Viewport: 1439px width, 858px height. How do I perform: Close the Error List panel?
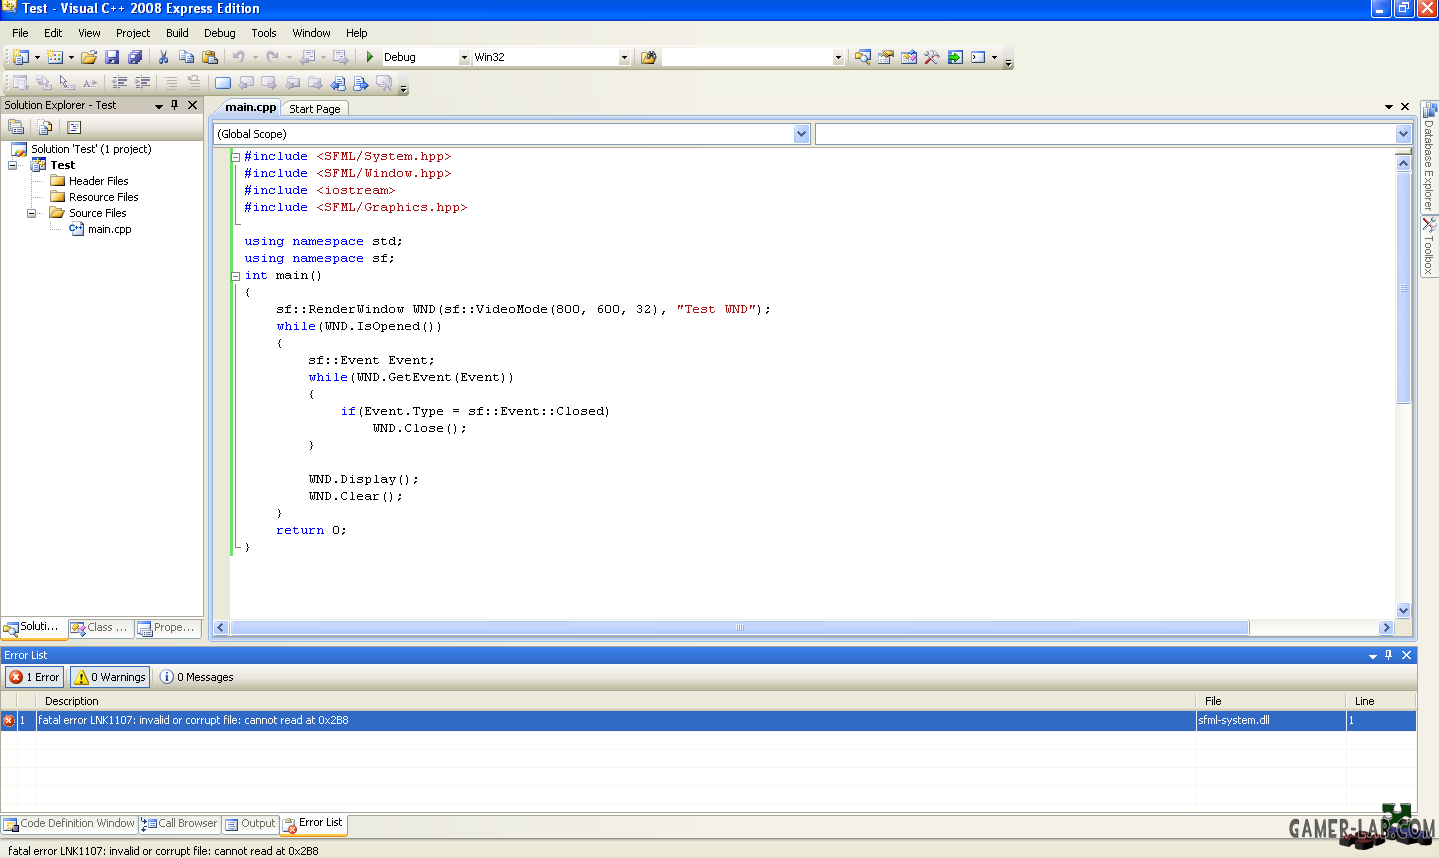pos(1406,655)
